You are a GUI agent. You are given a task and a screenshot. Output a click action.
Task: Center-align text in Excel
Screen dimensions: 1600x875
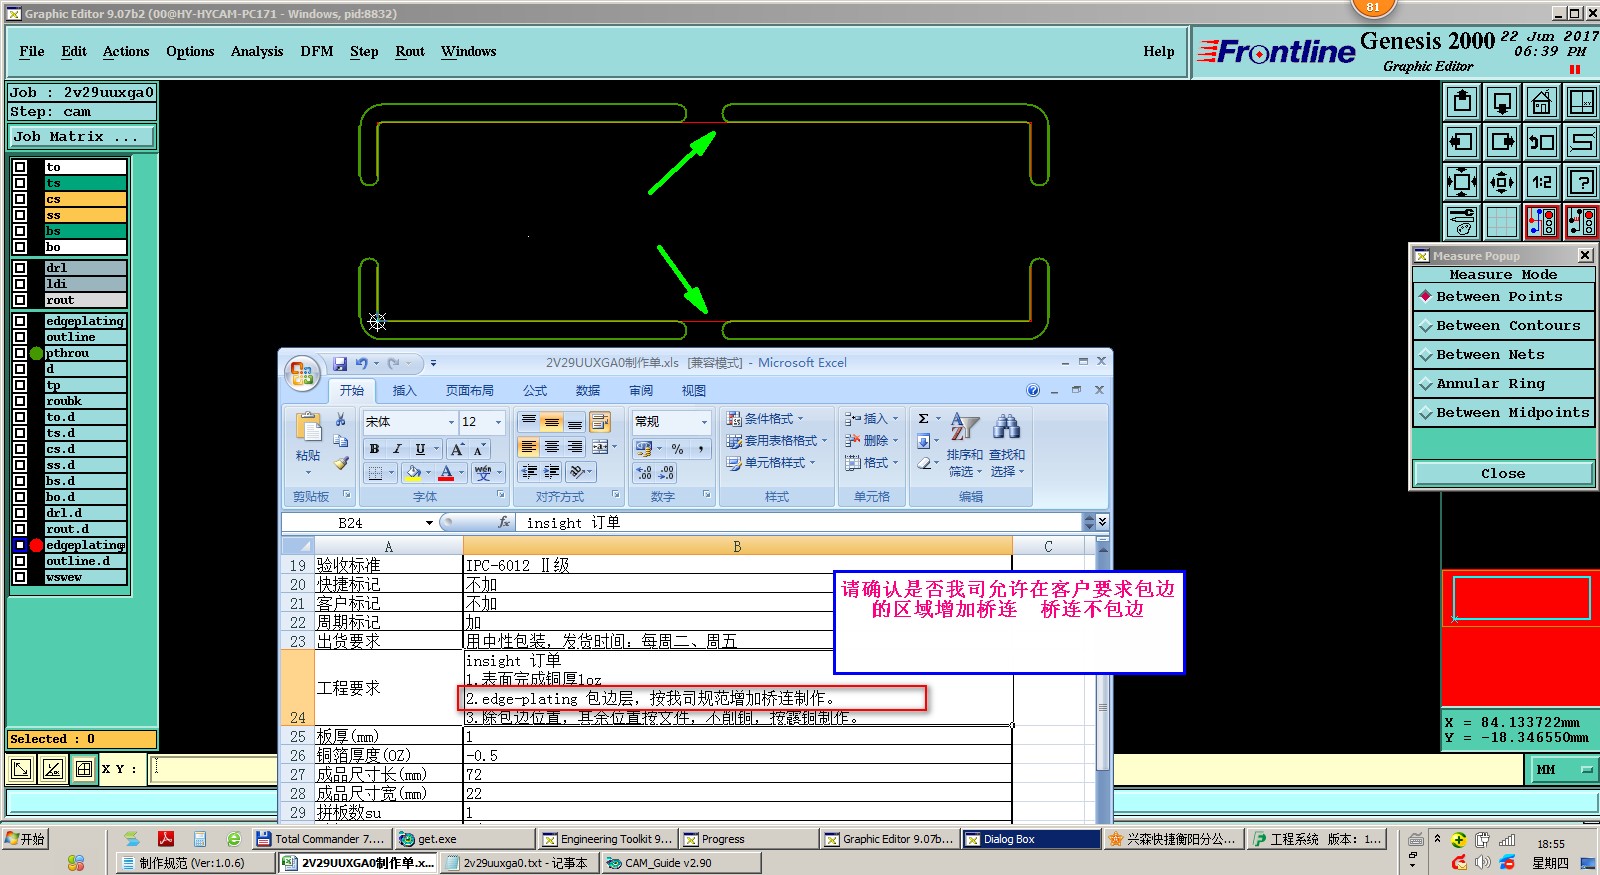coord(551,447)
